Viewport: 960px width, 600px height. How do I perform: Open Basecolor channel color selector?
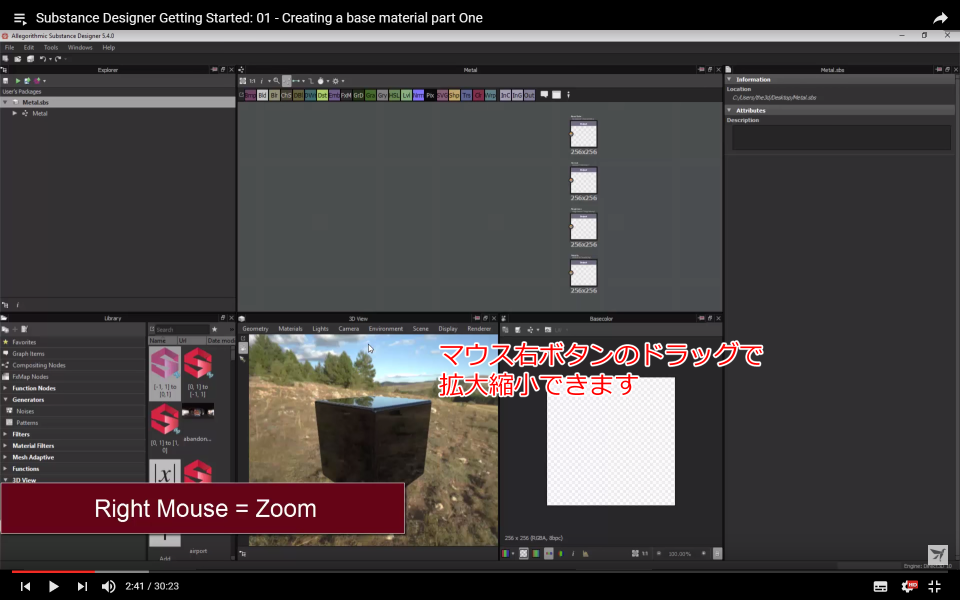tap(508, 553)
